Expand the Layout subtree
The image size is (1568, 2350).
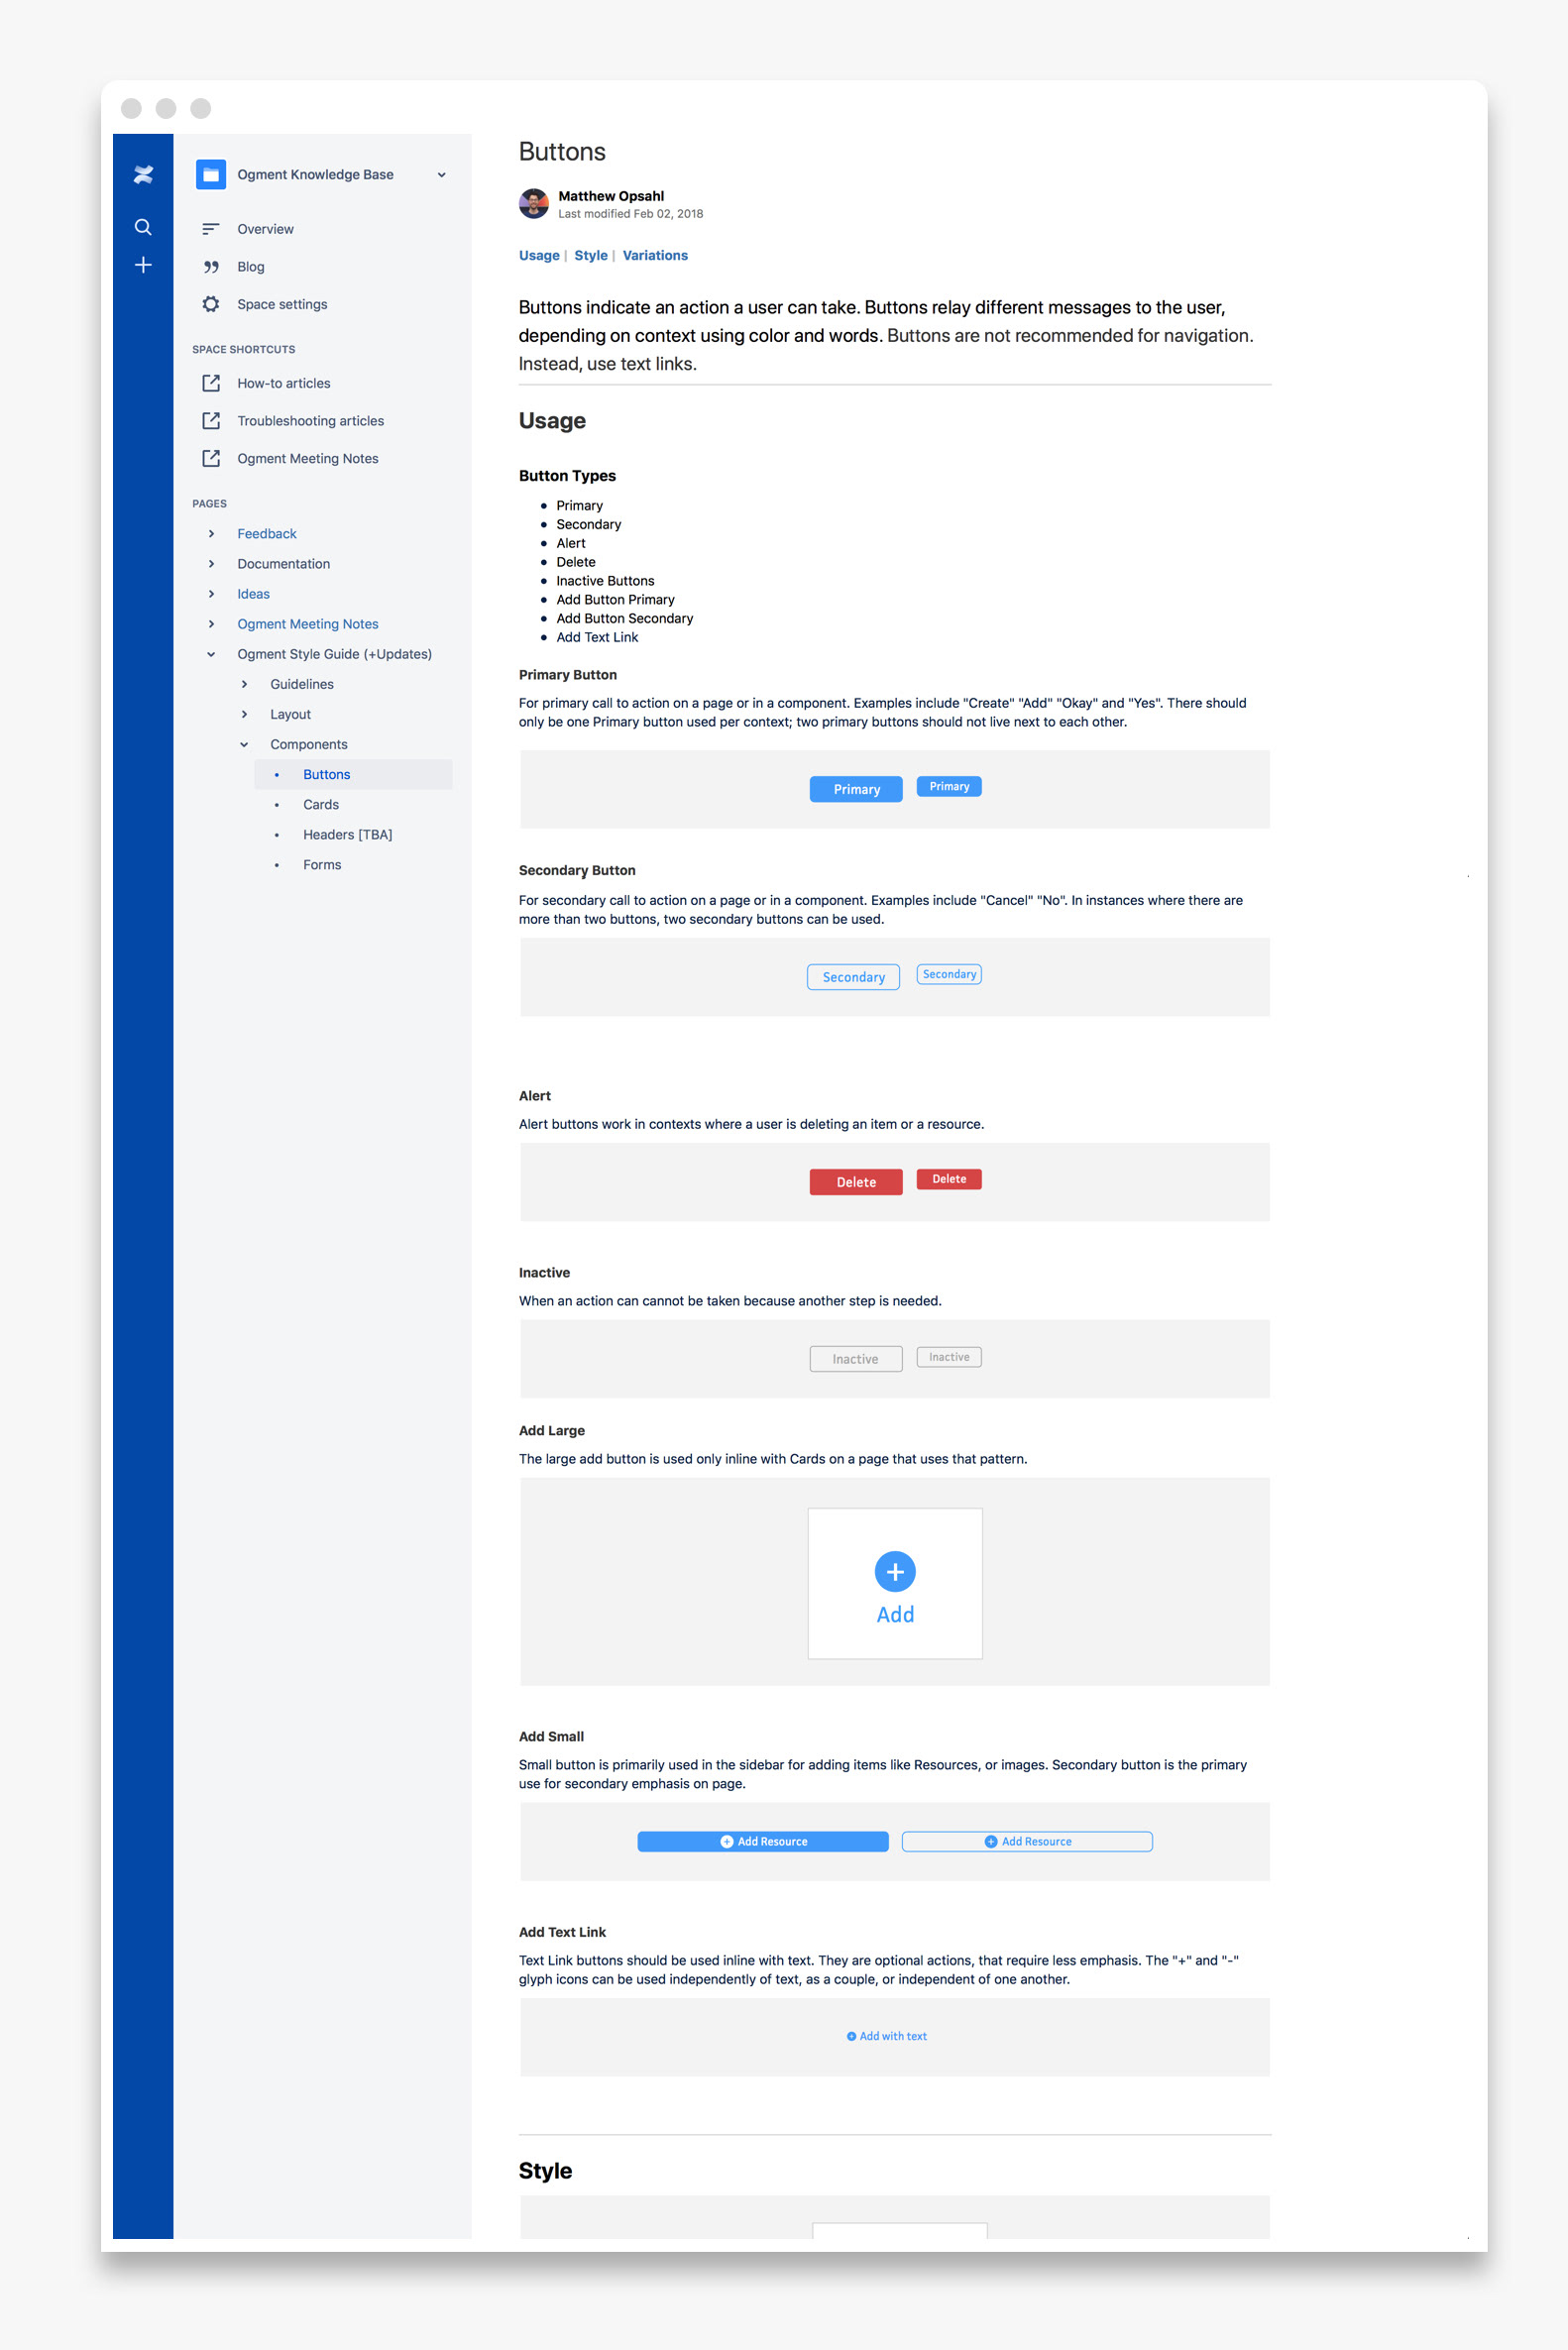[x=244, y=714]
